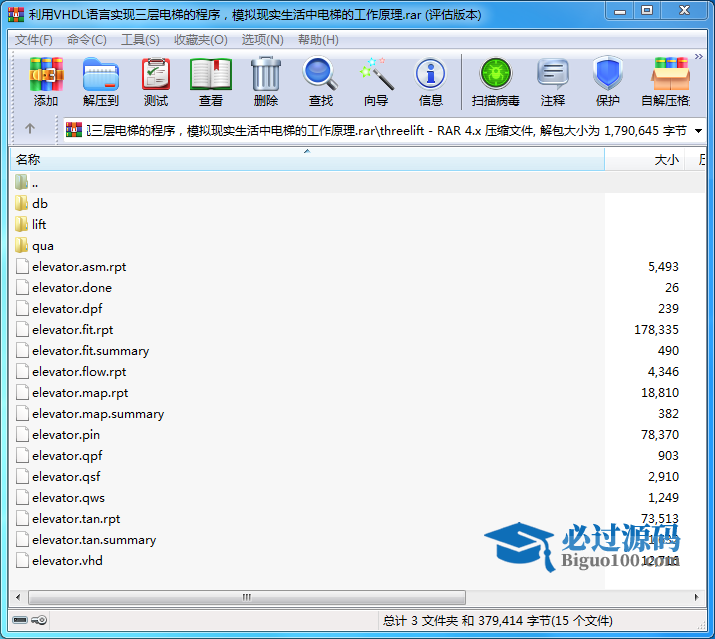
Task: Launch the Wizard (向导) wand icon
Action: (x=376, y=73)
